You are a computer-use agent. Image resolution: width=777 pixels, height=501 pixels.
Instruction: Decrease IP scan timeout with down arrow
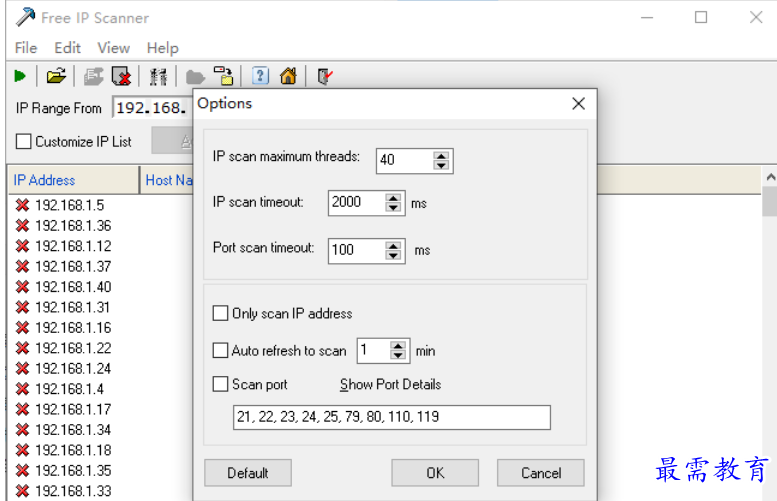click(x=393, y=207)
